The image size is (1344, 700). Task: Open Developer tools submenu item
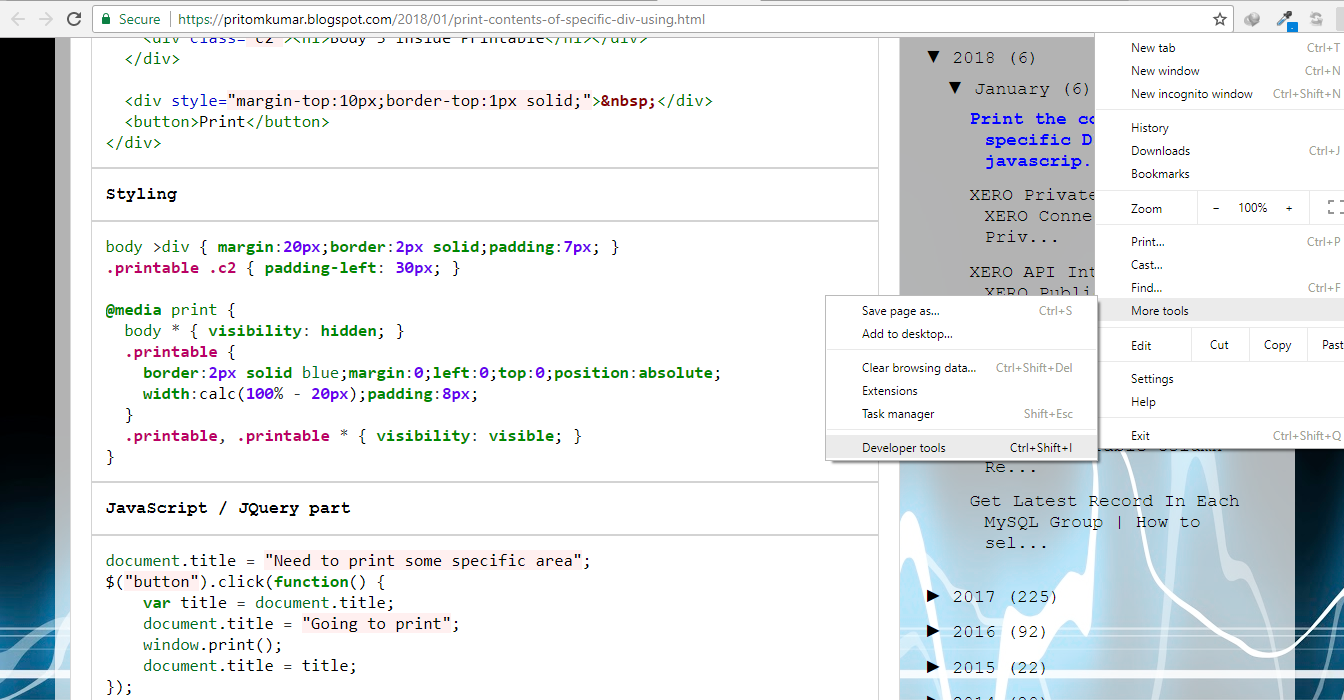click(961, 448)
